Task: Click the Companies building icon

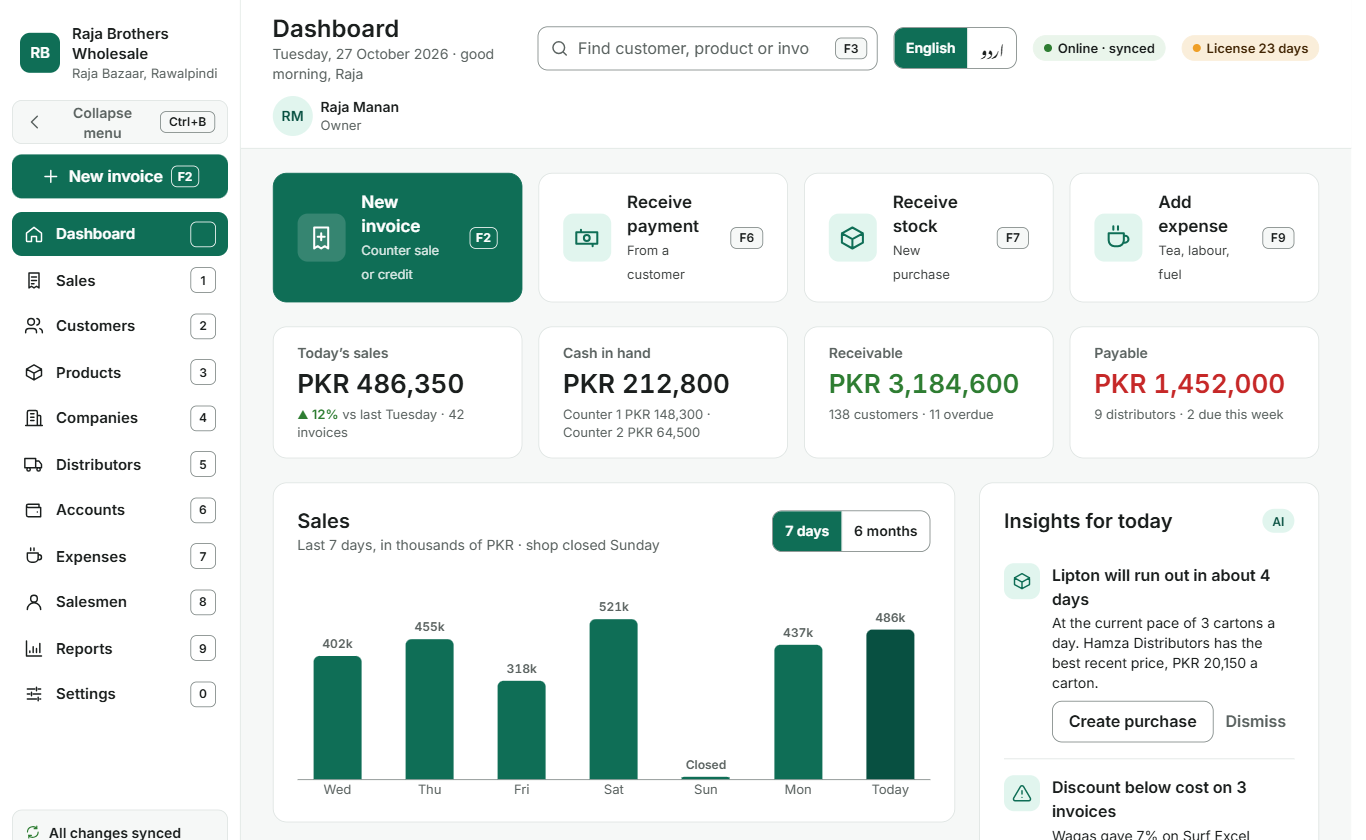Action: (34, 418)
